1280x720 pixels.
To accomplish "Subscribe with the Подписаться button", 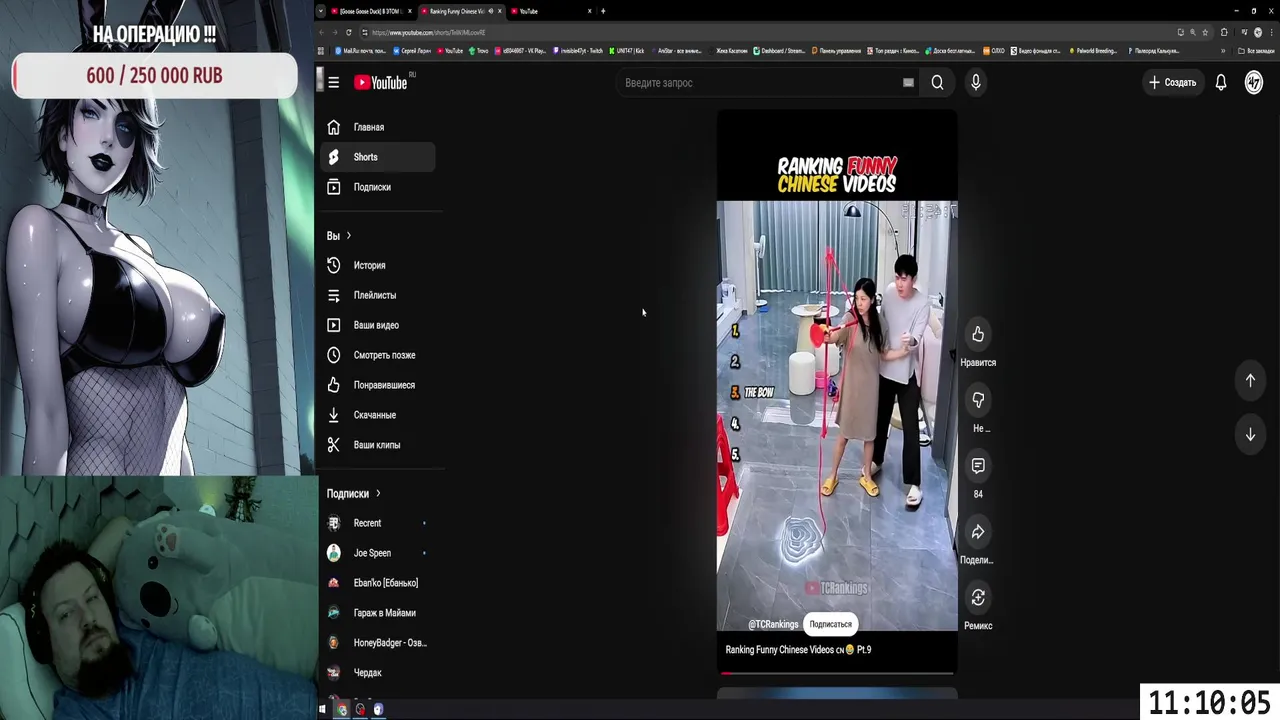I will click(831, 624).
